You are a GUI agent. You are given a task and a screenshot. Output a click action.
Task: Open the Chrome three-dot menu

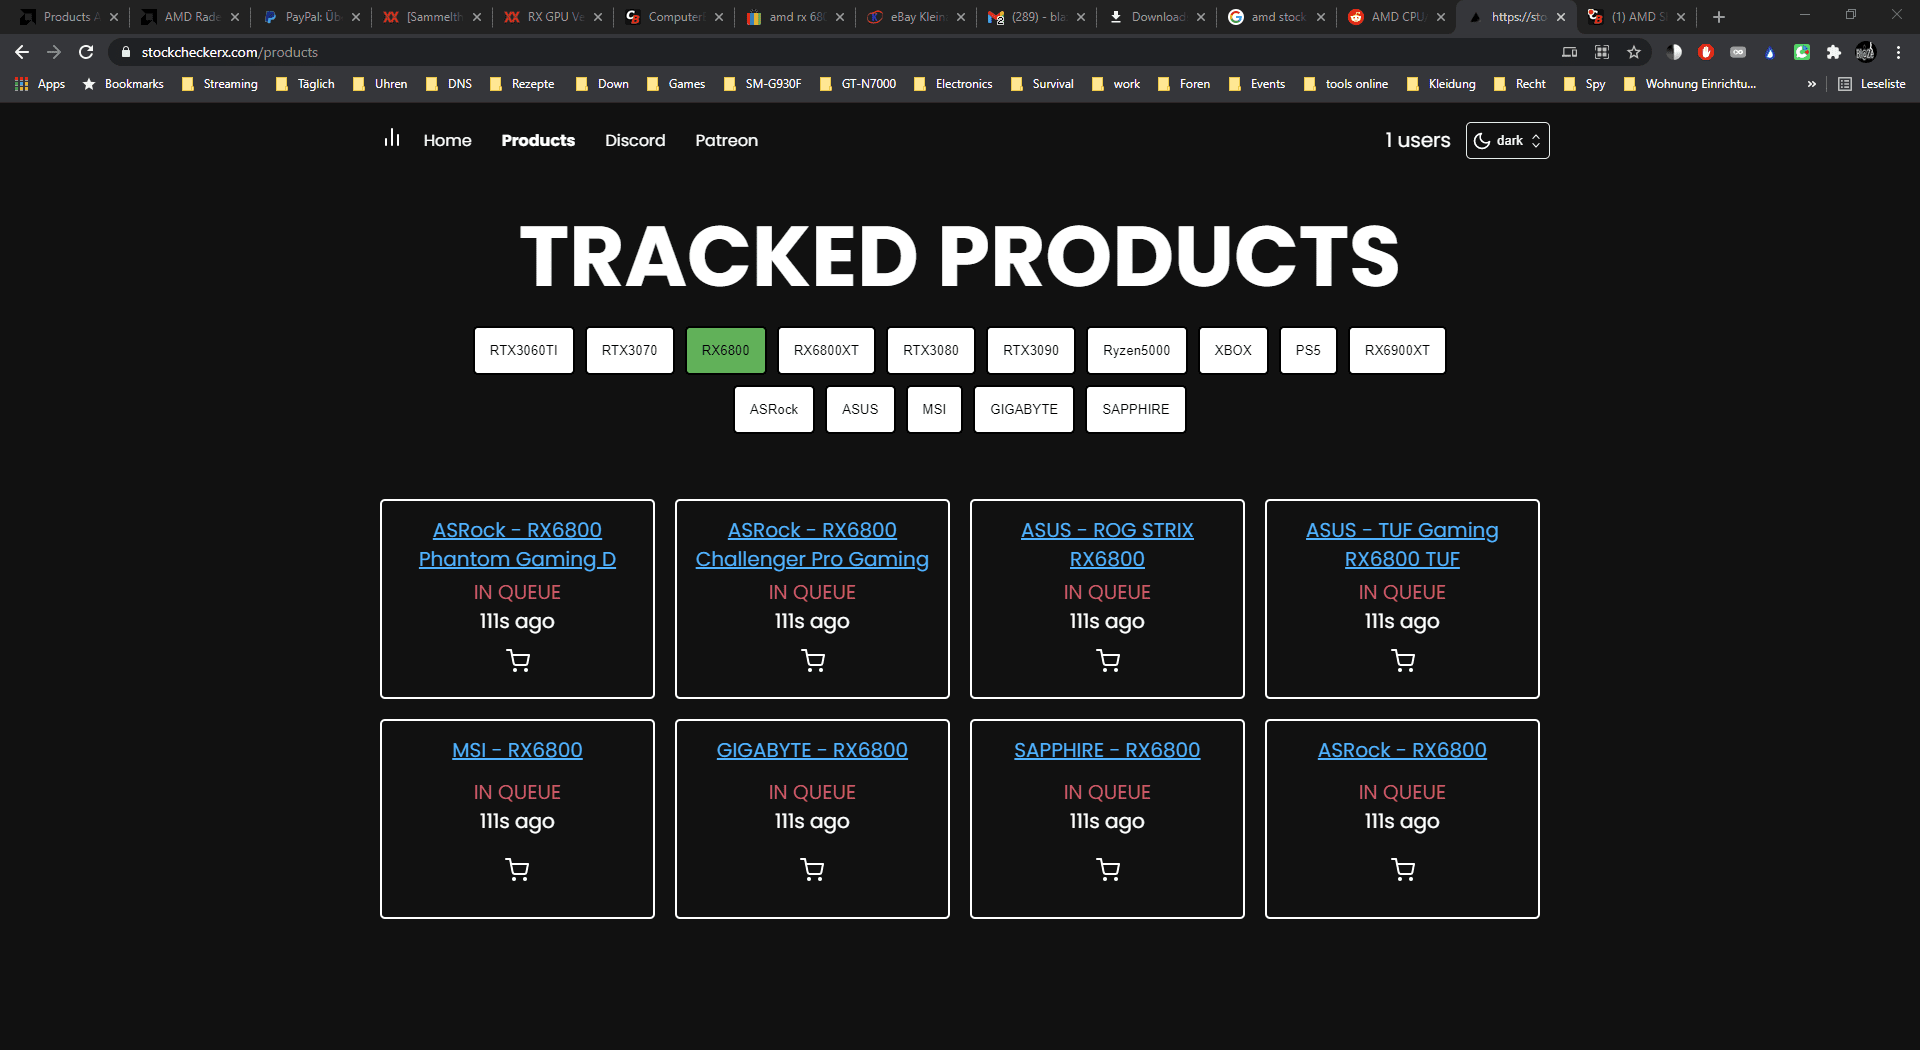(1898, 52)
